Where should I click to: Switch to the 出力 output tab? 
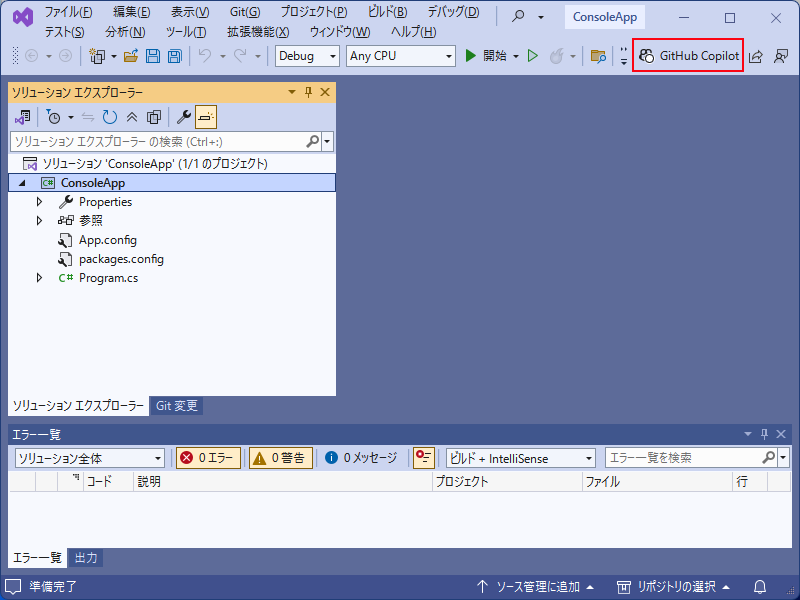(86, 558)
